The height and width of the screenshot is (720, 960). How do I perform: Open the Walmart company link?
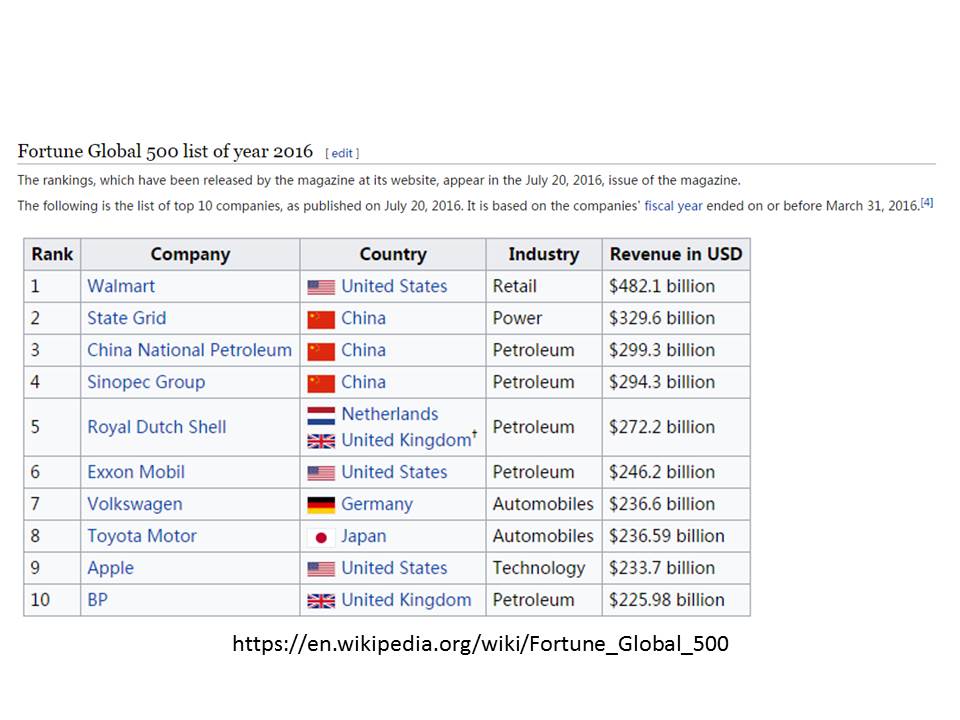(x=121, y=286)
